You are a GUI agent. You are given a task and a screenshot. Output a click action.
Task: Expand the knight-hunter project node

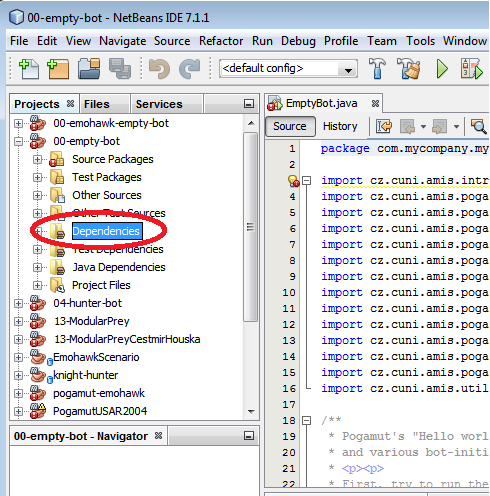(x=19, y=376)
